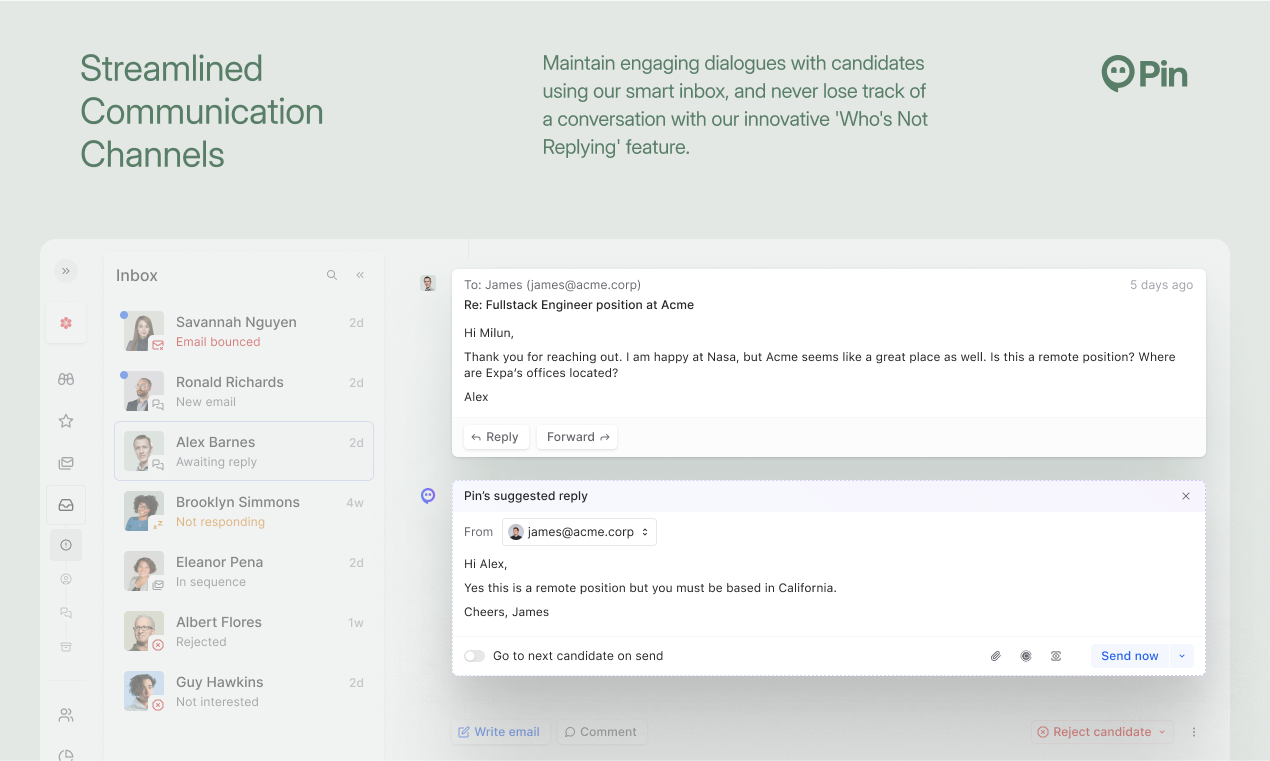
Task: Open the three-dot more options menu
Action: 1194,732
